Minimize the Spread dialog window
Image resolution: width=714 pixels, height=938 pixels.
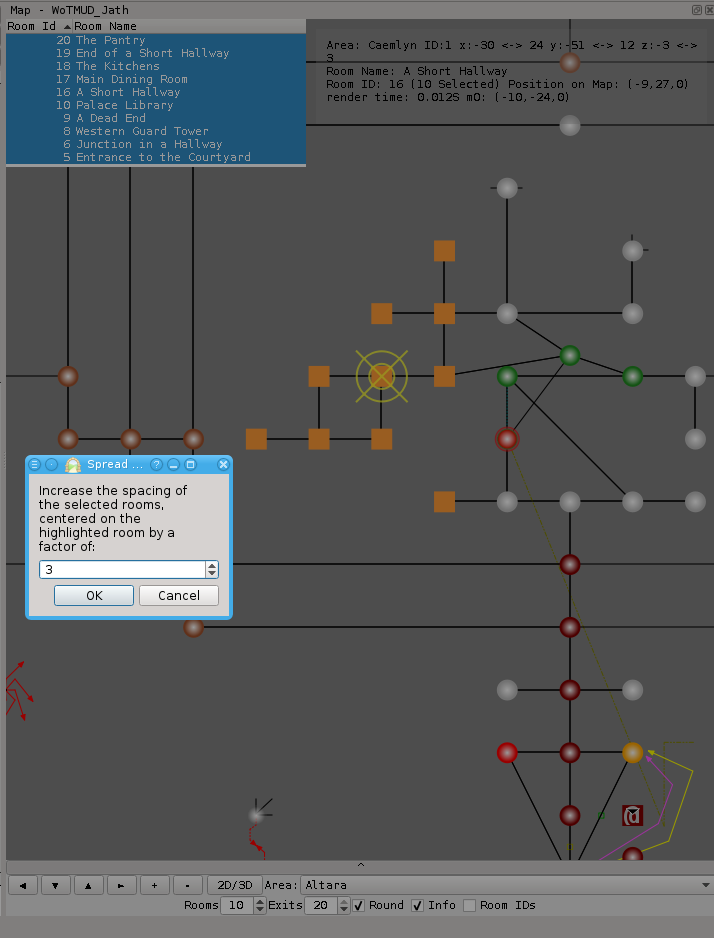(x=173, y=464)
